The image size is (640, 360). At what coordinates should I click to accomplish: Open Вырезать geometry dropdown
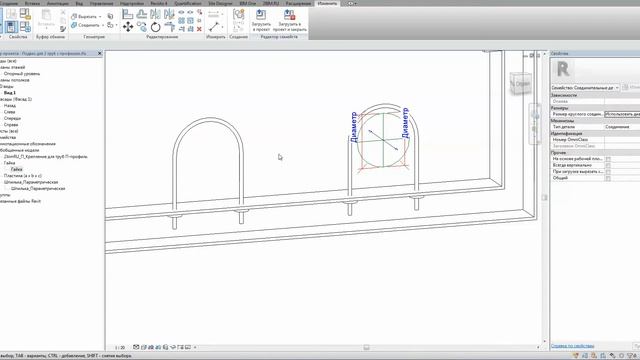pos(100,17)
